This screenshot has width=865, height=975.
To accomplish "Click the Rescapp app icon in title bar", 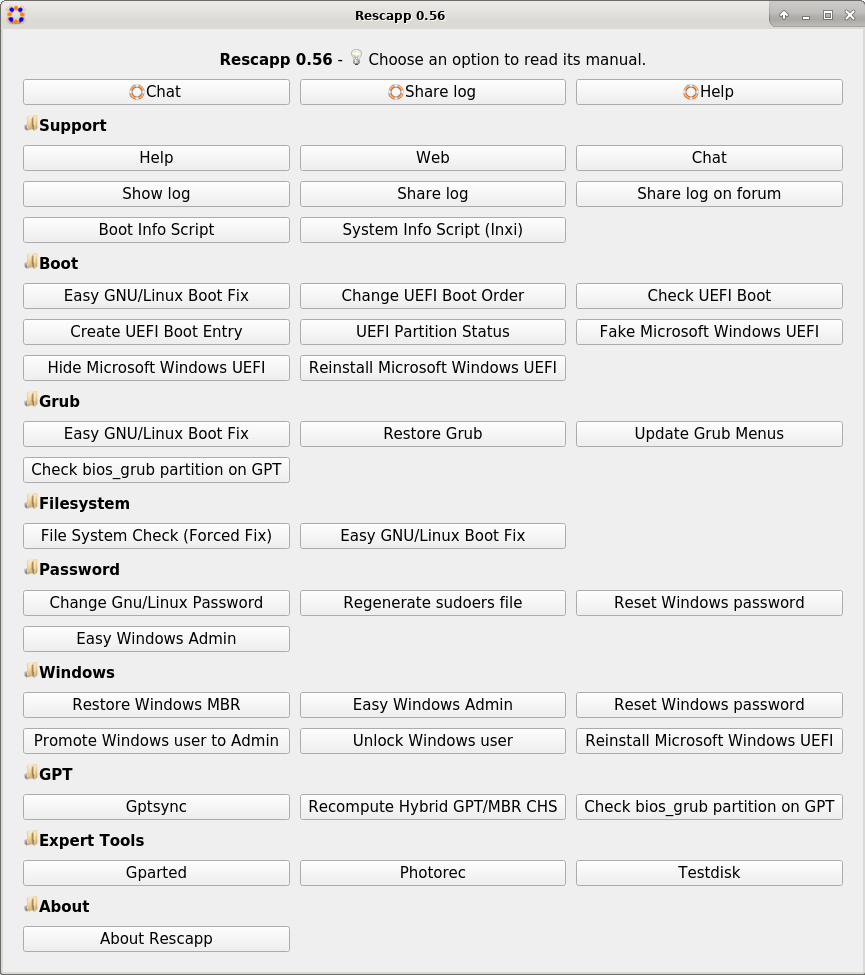I will click(15, 15).
